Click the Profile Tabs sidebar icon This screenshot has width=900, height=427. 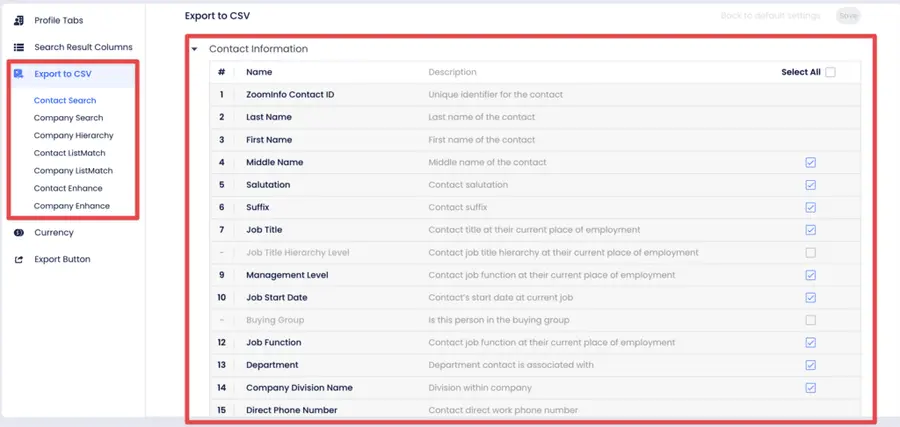(18, 20)
